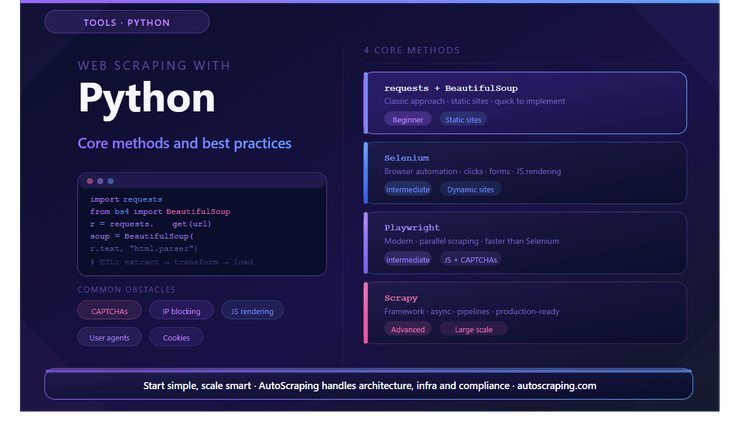Select the Cookies tag
Screen dimensions: 750x422
pos(176,337)
